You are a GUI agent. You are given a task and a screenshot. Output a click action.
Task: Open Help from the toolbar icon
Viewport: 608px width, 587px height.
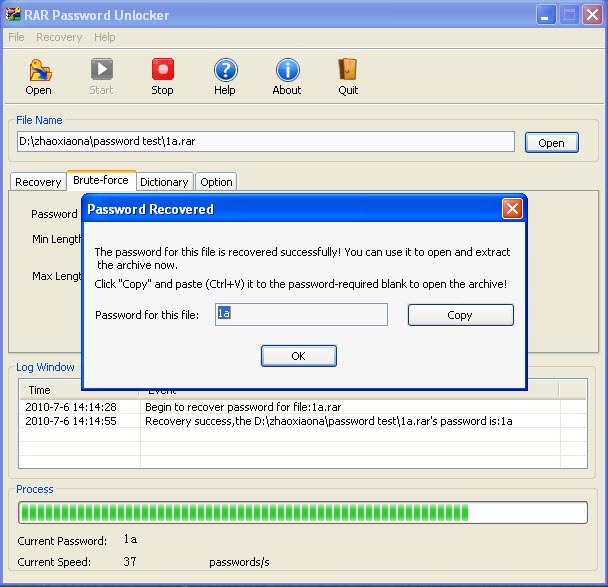click(225, 70)
